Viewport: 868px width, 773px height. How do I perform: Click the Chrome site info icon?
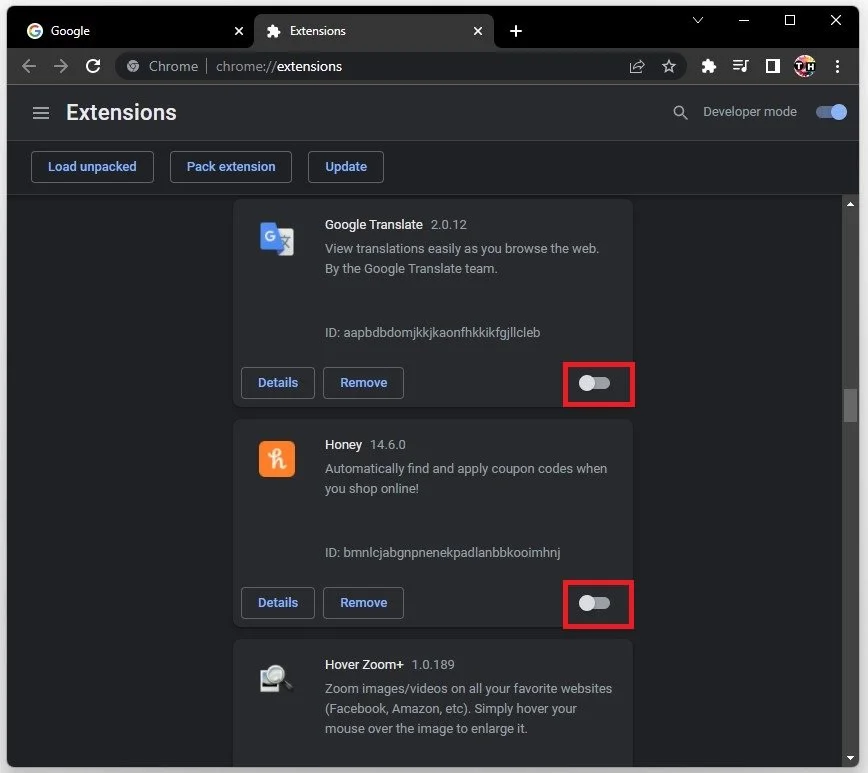[x=133, y=66]
